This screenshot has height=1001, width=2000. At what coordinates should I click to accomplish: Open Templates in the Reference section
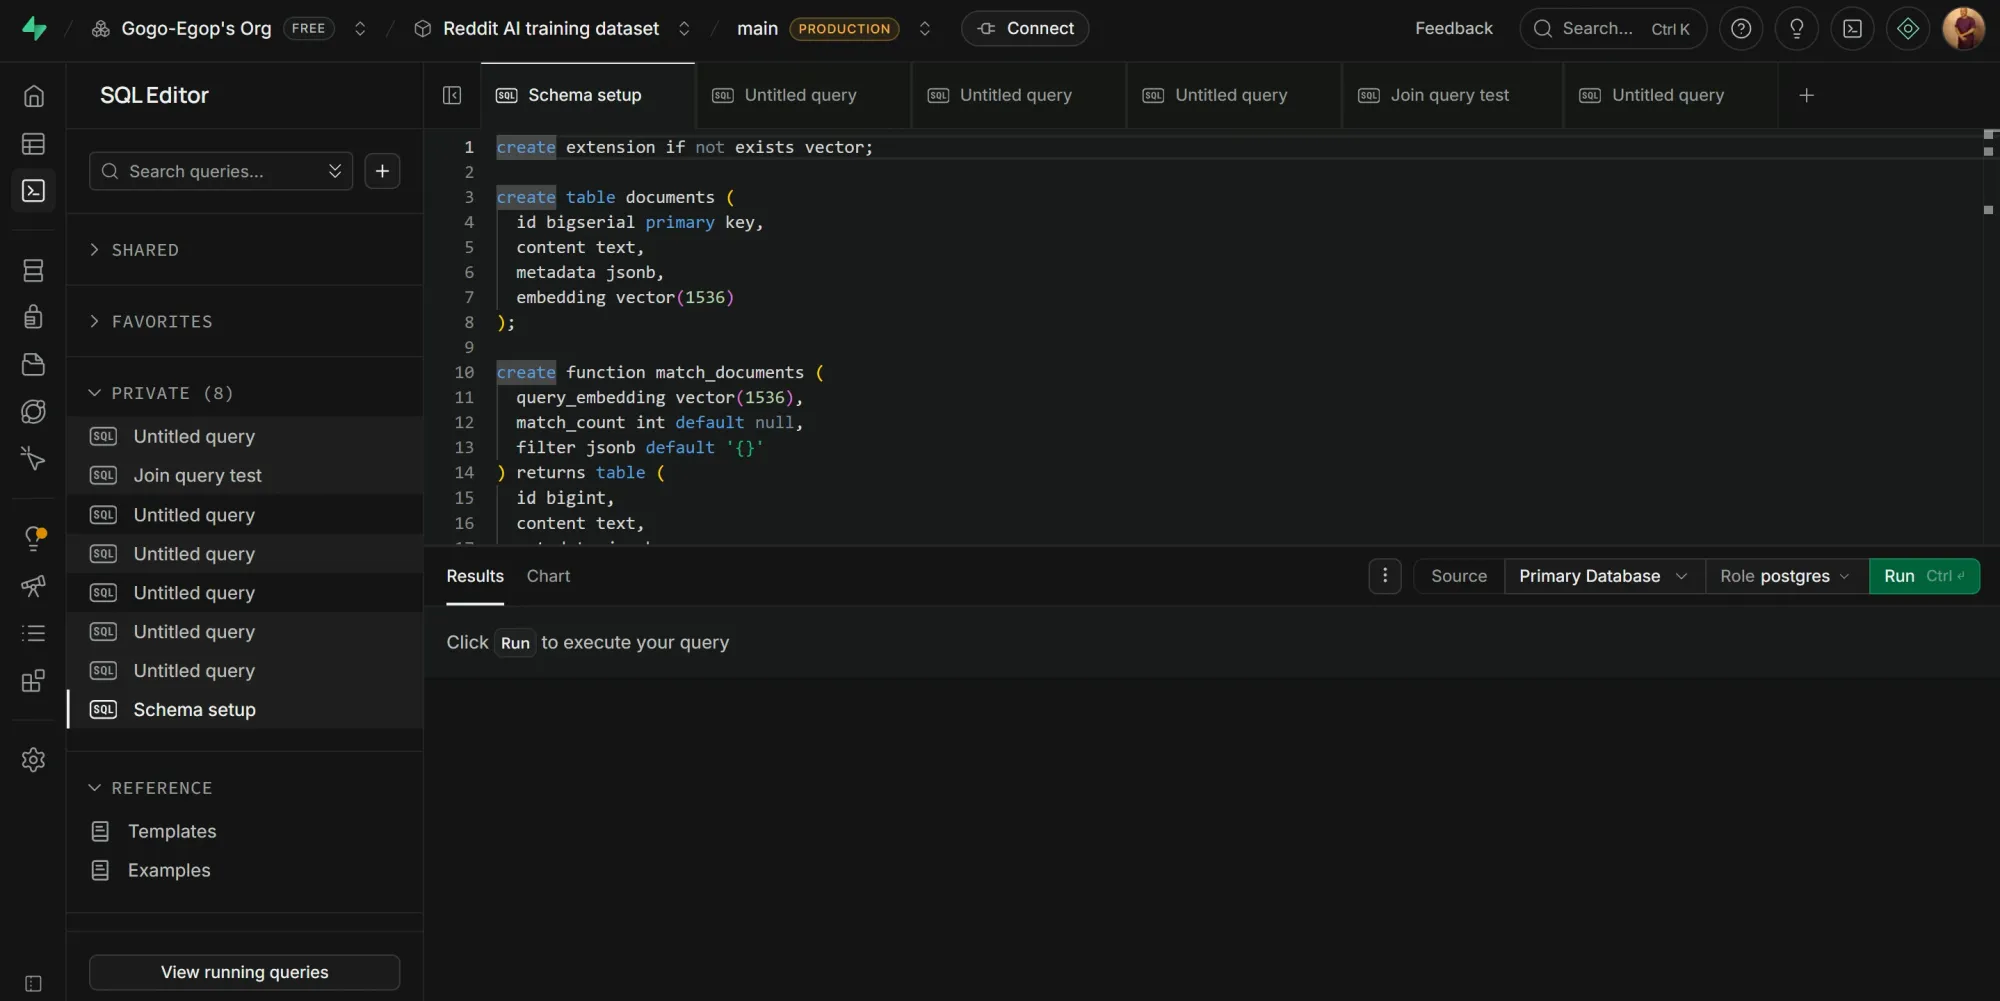(x=171, y=831)
